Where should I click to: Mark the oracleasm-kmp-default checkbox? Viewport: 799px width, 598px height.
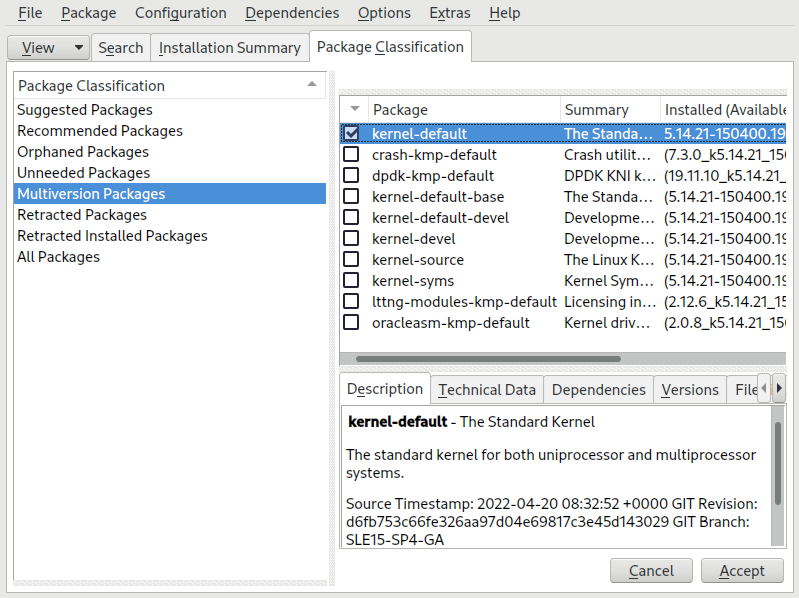pyautogui.click(x=352, y=323)
